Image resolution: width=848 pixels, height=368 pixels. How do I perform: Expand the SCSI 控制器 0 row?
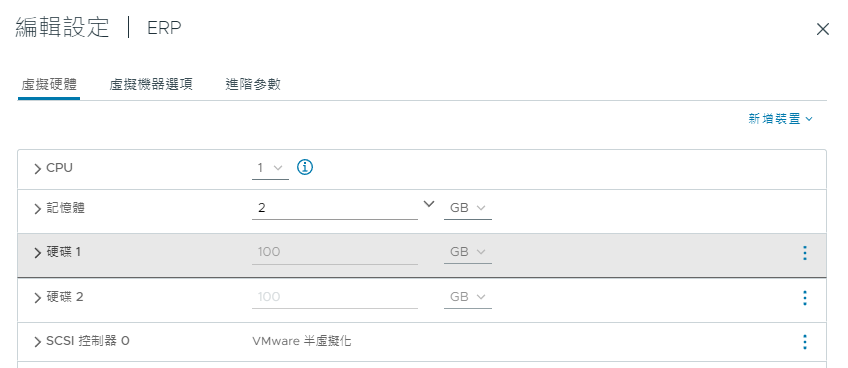click(37, 341)
